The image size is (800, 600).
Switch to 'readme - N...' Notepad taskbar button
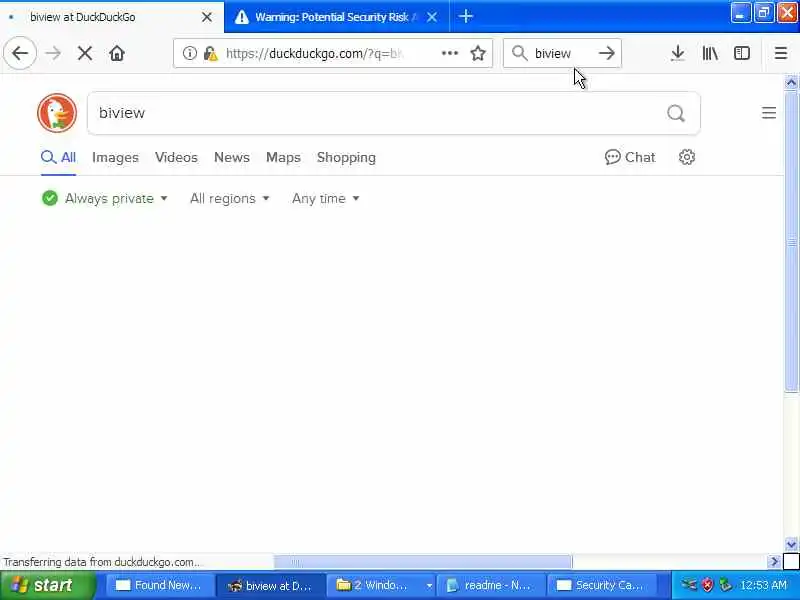pos(491,585)
